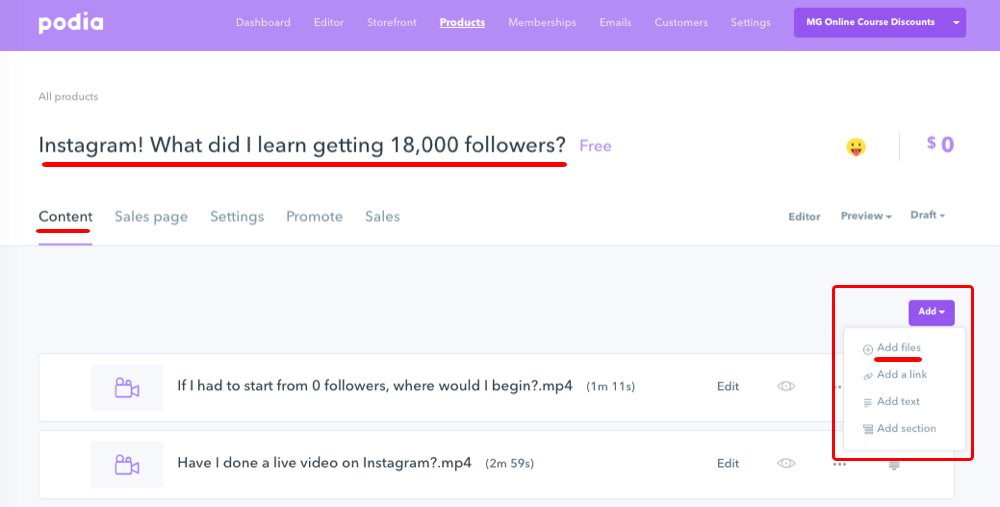The width and height of the screenshot is (1000, 507).
Task: Click the Podia logo
Action: 71,22
